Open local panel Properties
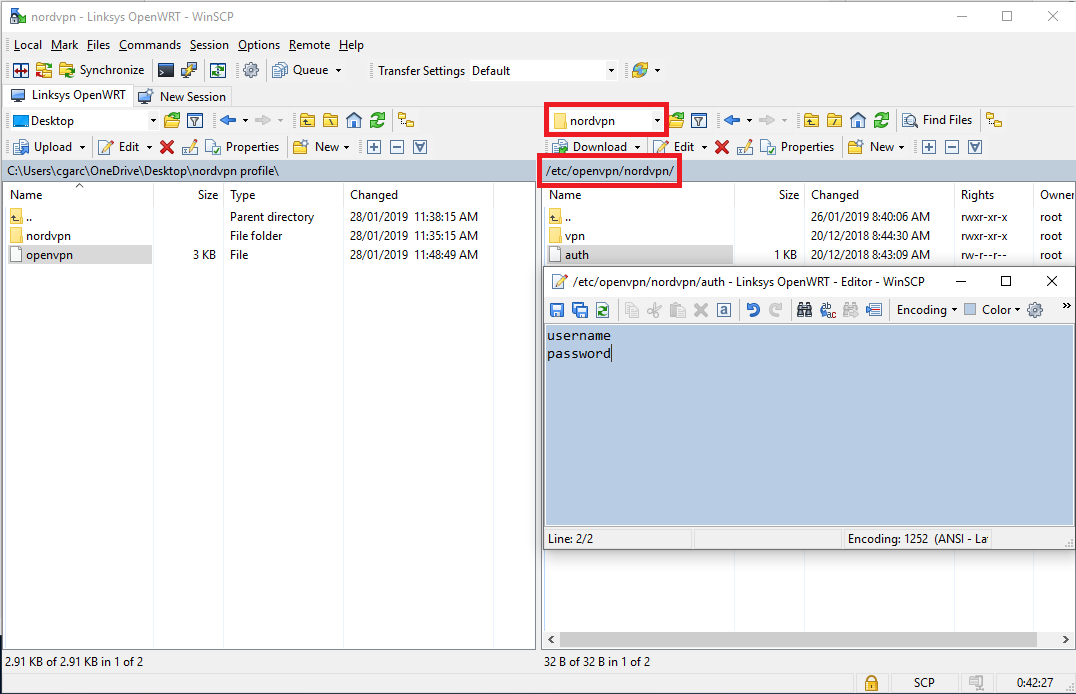1076x694 pixels. click(242, 147)
